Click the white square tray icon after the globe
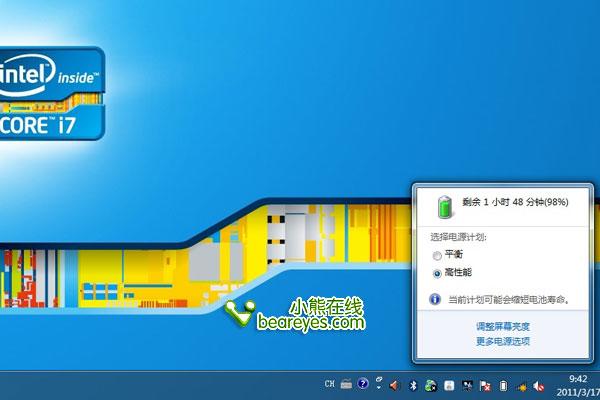This screenshot has height=400, width=600. (449, 385)
